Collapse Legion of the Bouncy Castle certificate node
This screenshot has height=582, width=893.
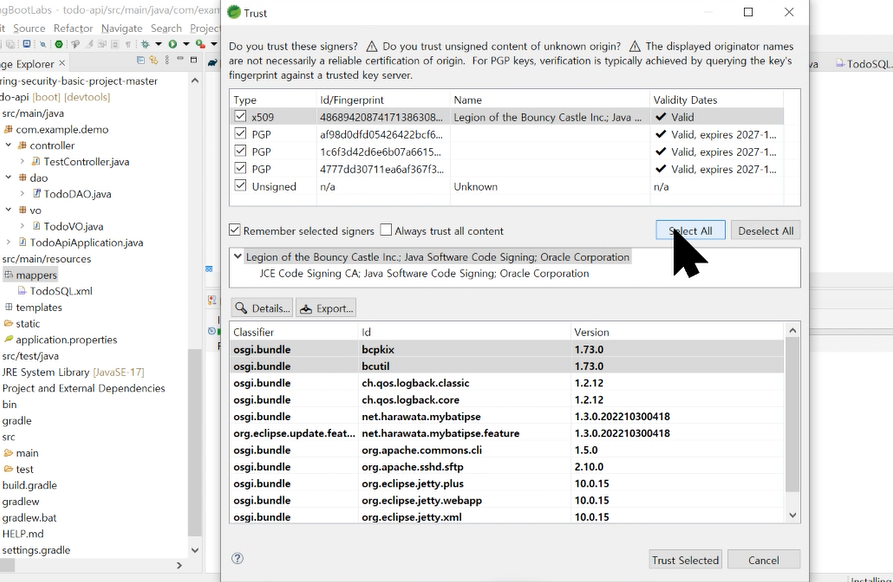tap(238, 256)
